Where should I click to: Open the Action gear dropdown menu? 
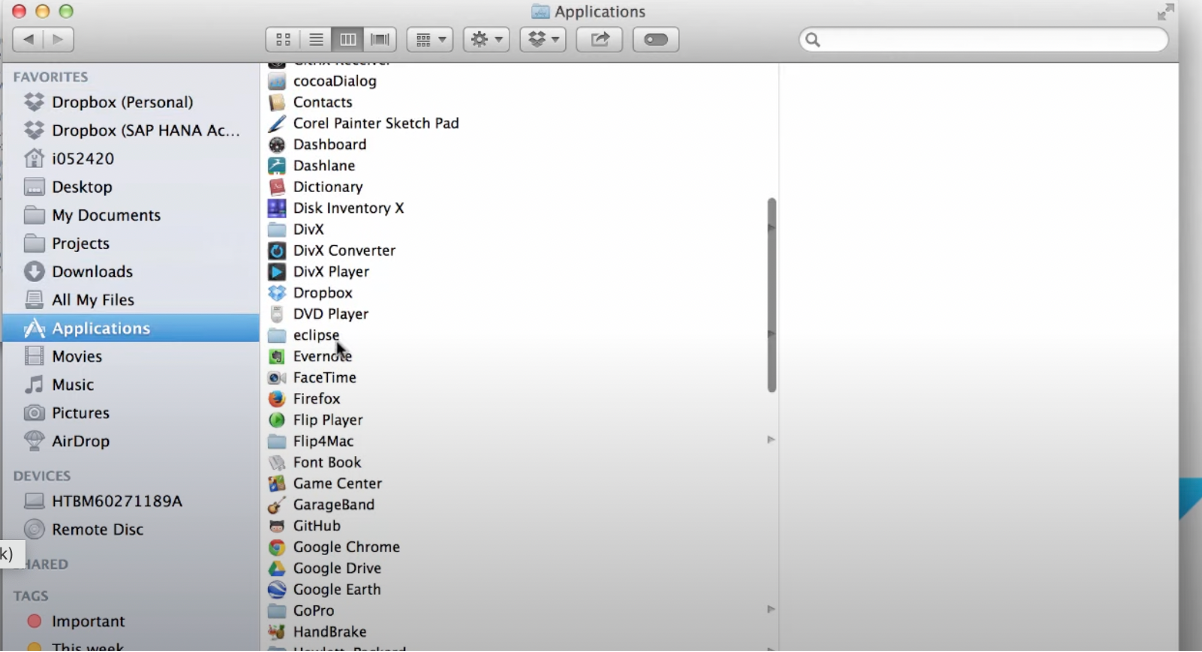[x=486, y=40]
